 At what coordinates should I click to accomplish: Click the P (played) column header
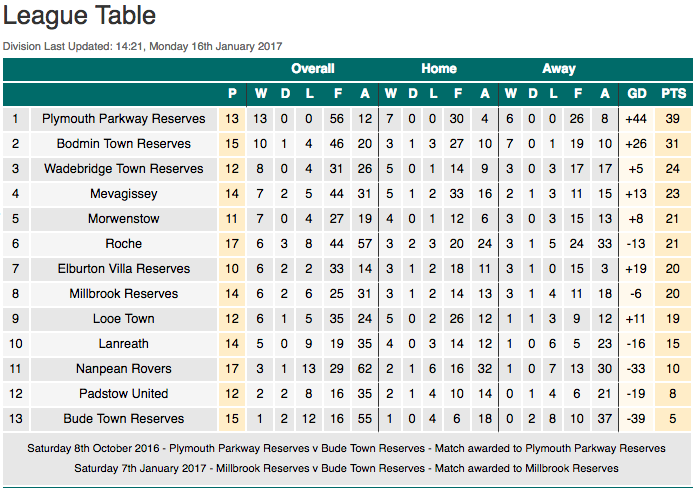(232, 93)
